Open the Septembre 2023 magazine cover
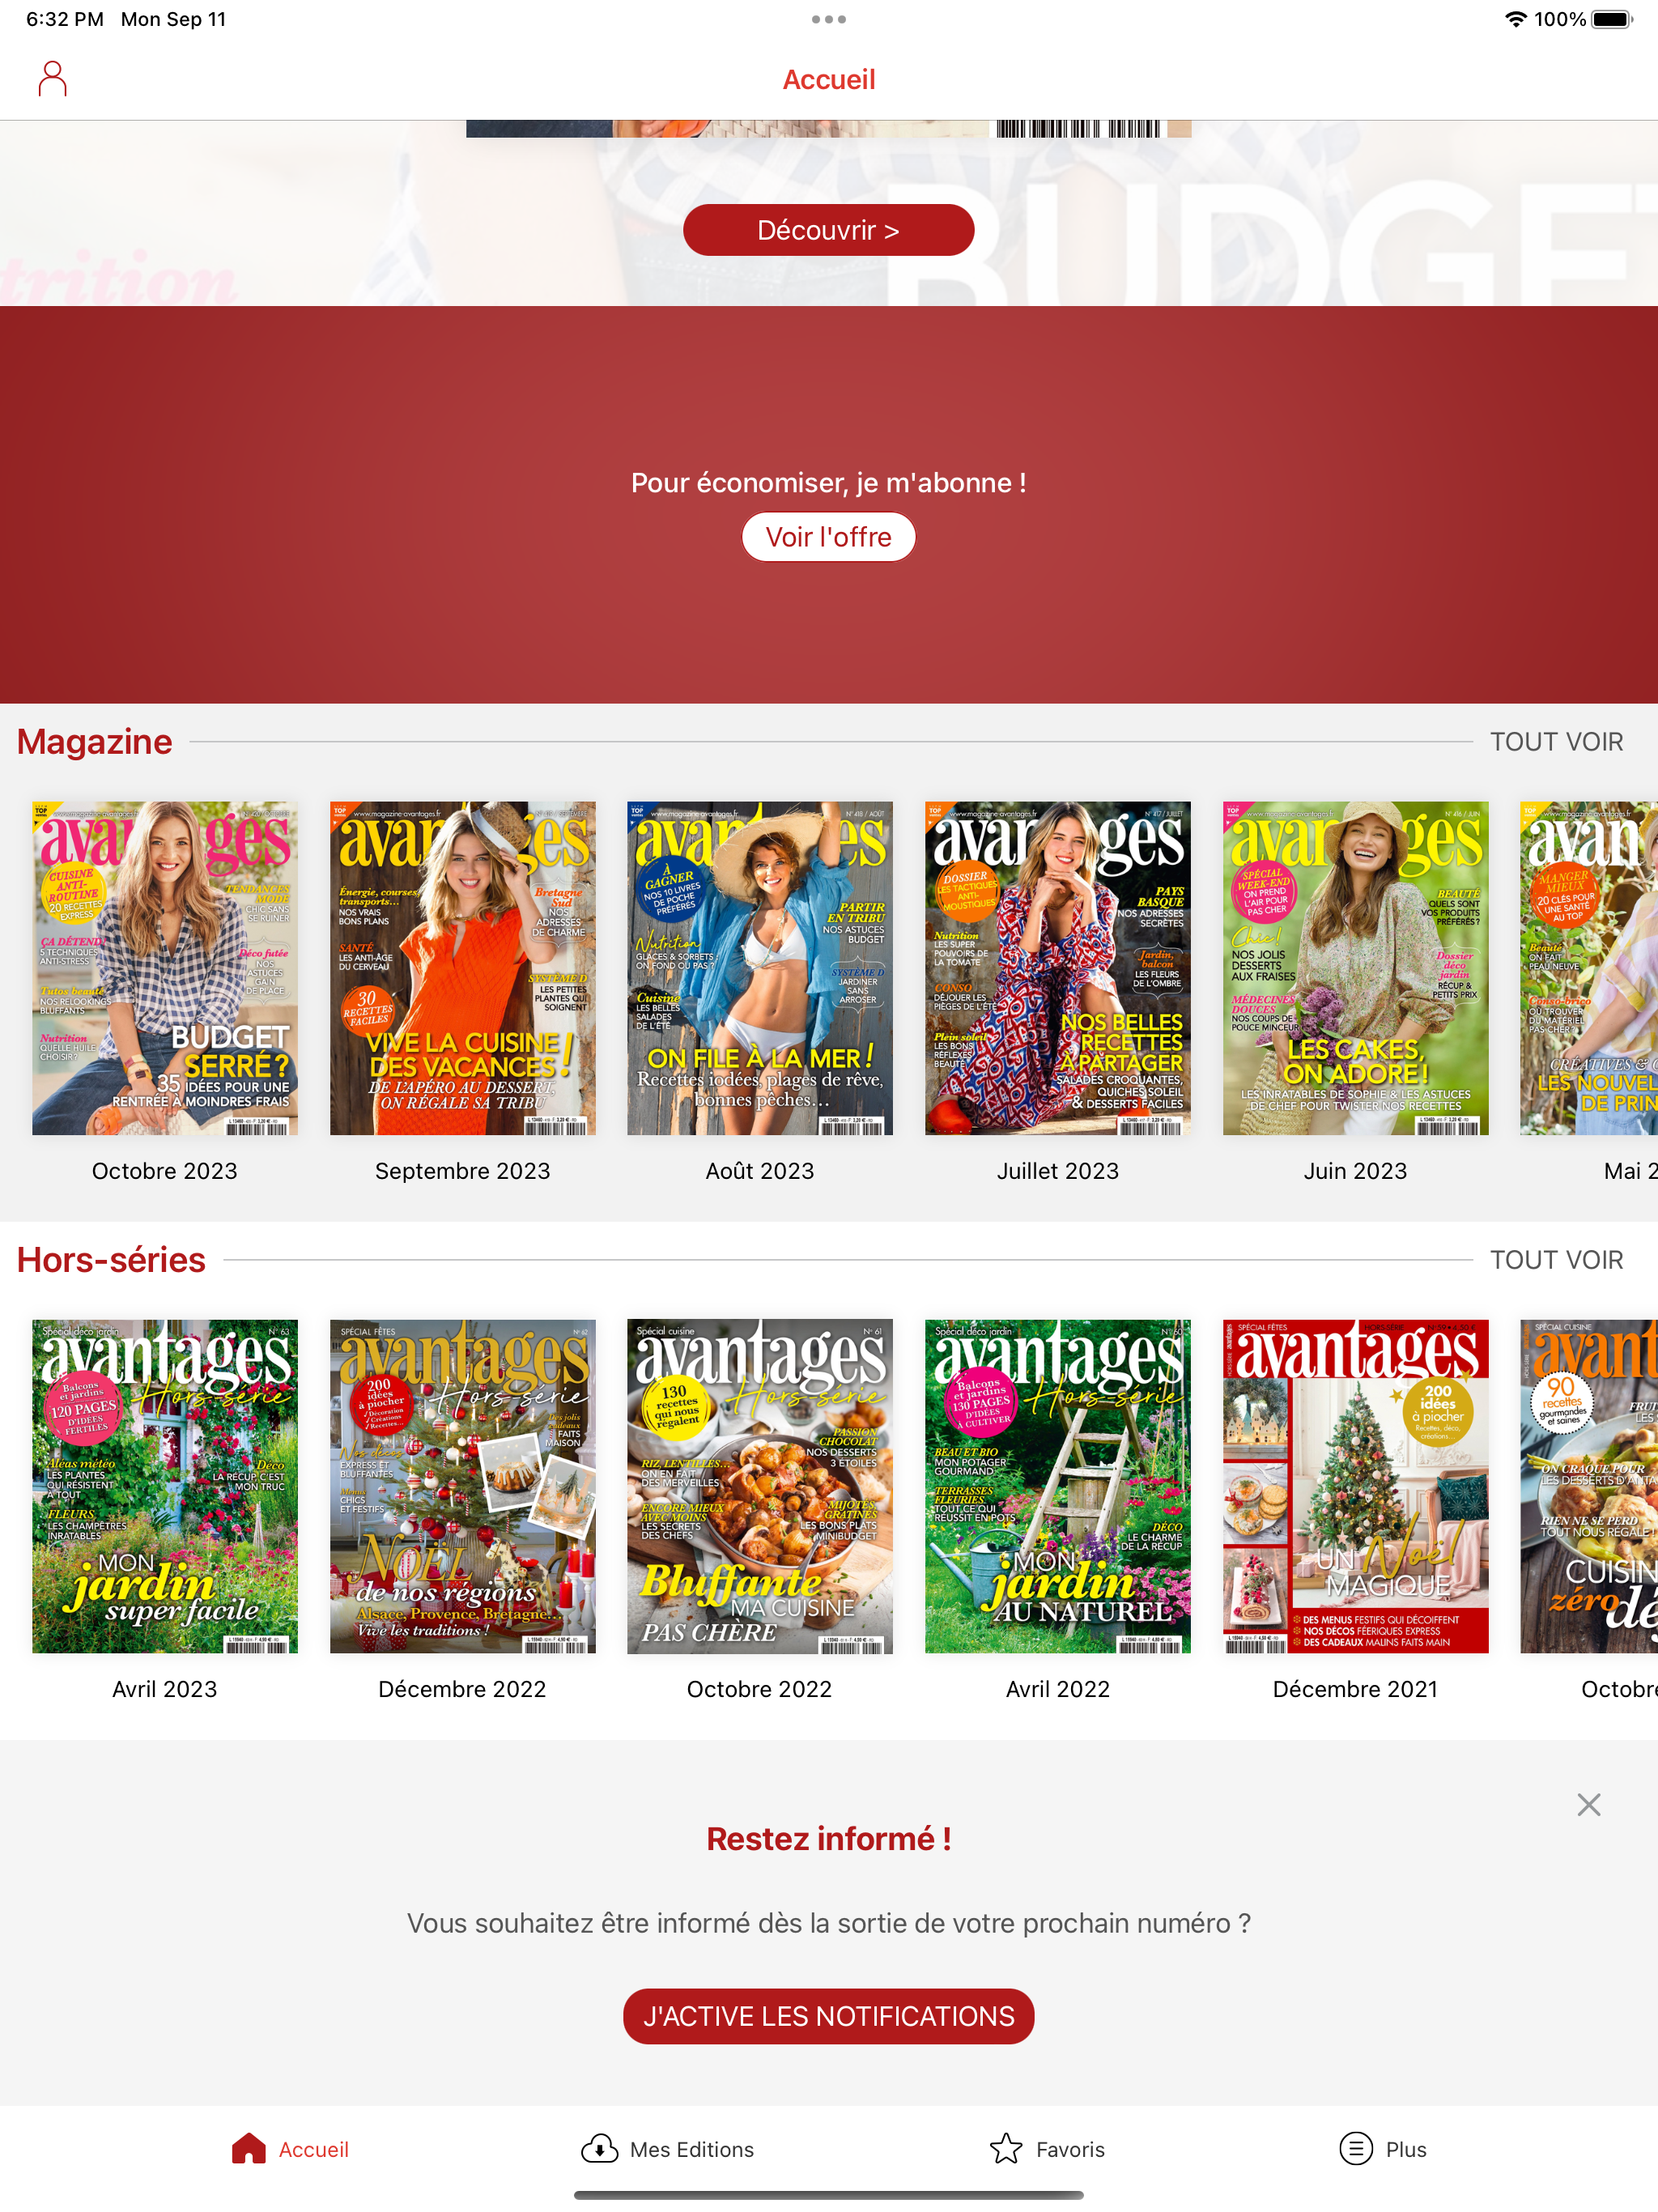Screen dimensions: 1658x2212 tap(463, 968)
